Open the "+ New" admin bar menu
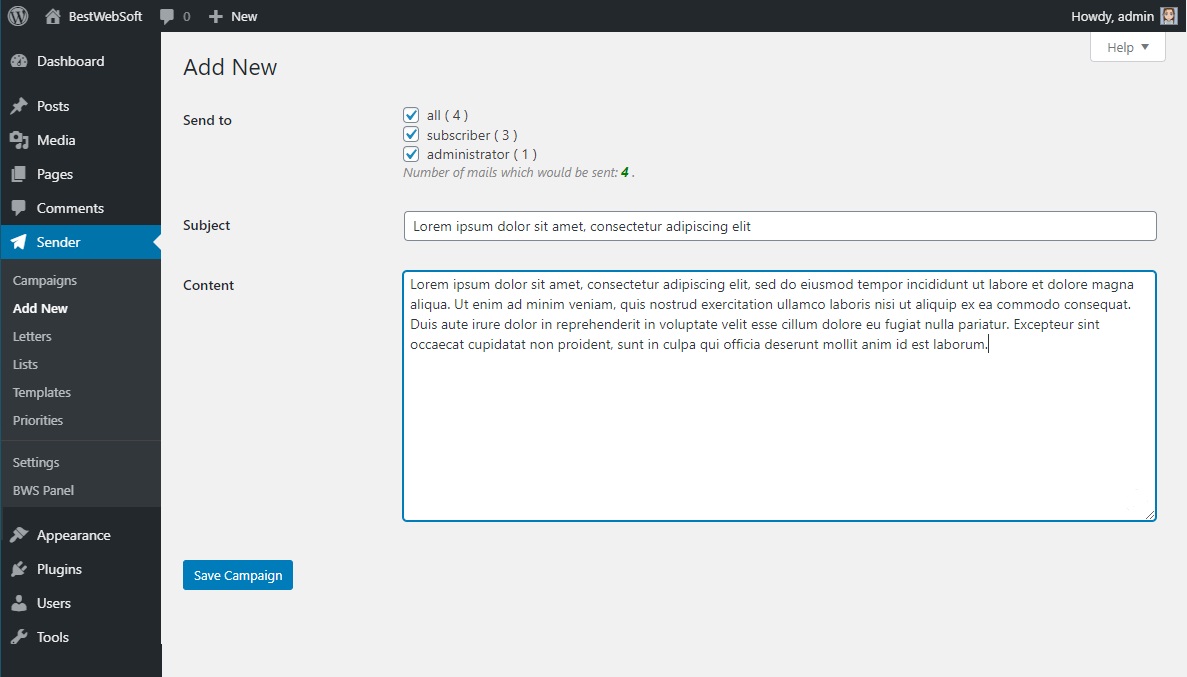The height and width of the screenshot is (677, 1187). tap(232, 16)
